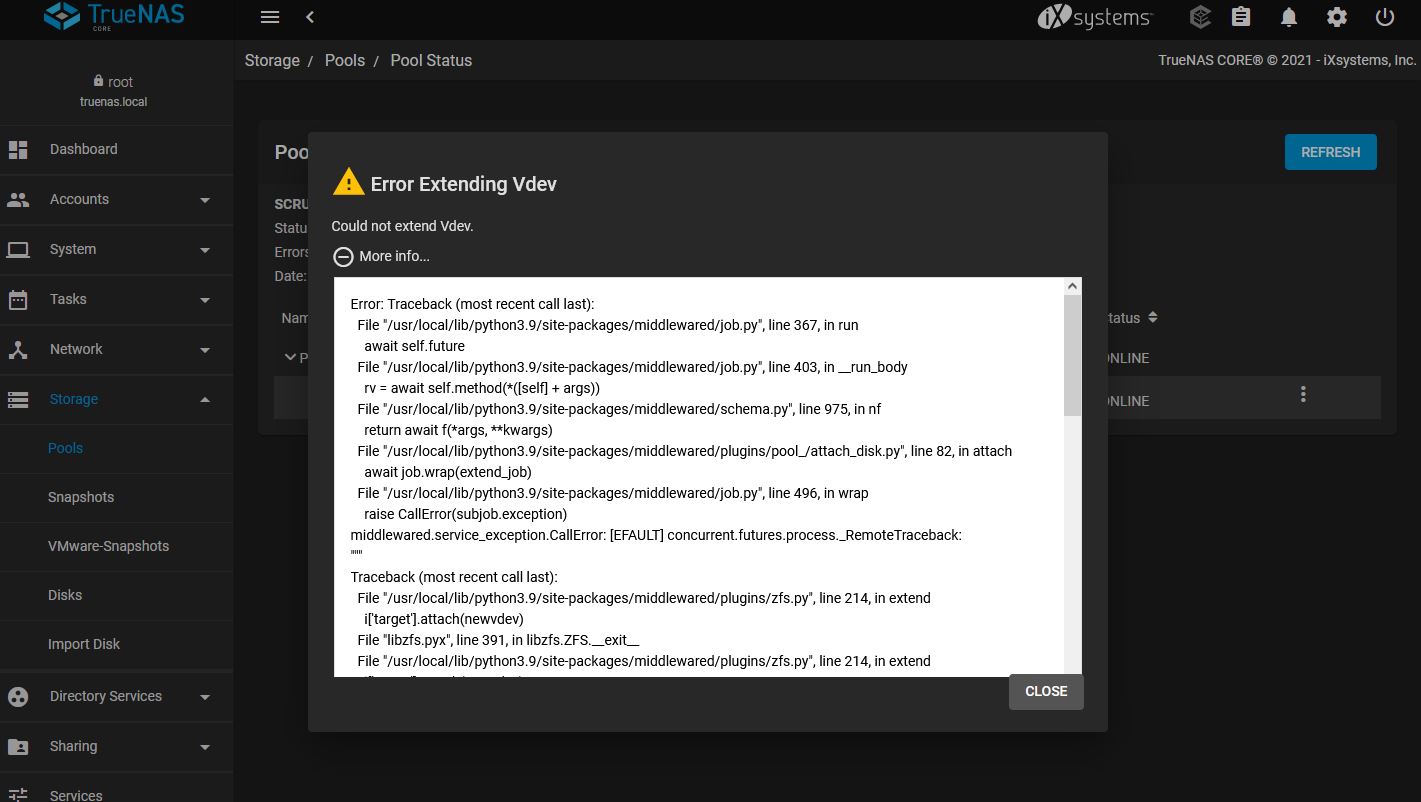1421x802 pixels.
Task: Click 'return await f(*args, **kwargs)' line
Action: [458, 430]
